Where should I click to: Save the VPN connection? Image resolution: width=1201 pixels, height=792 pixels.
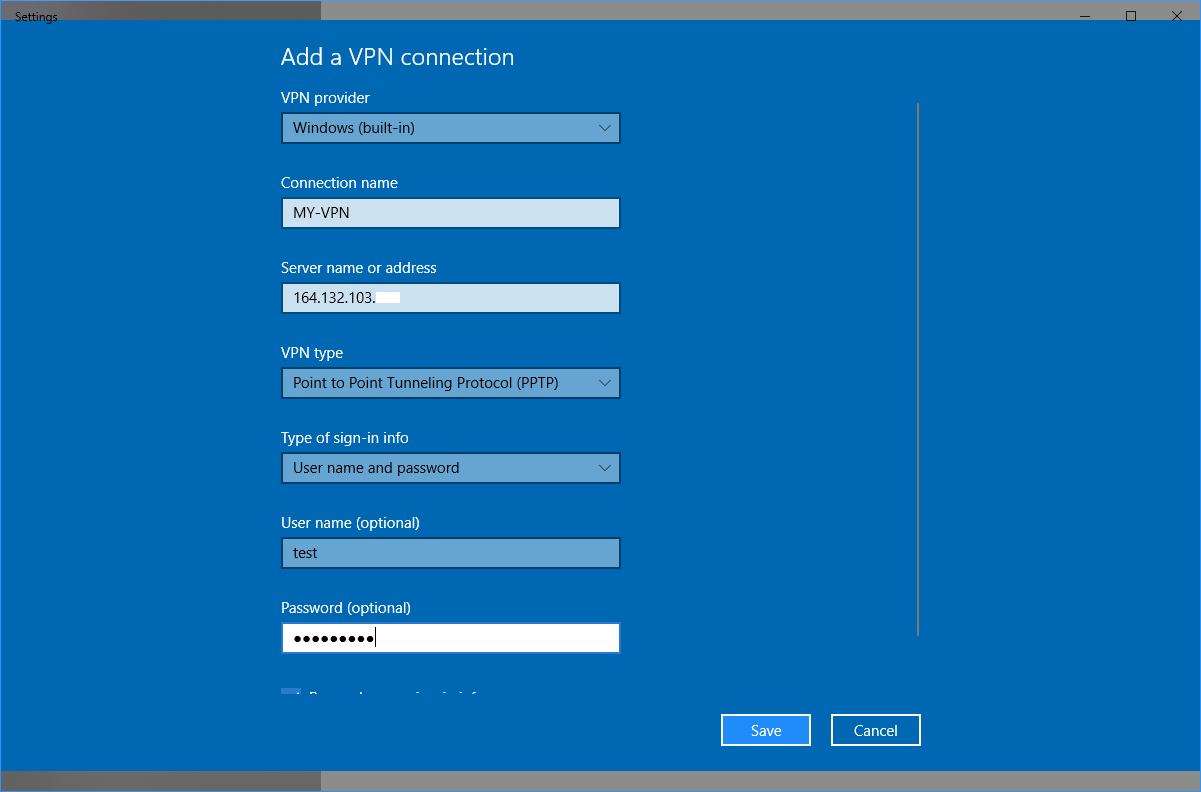point(766,730)
